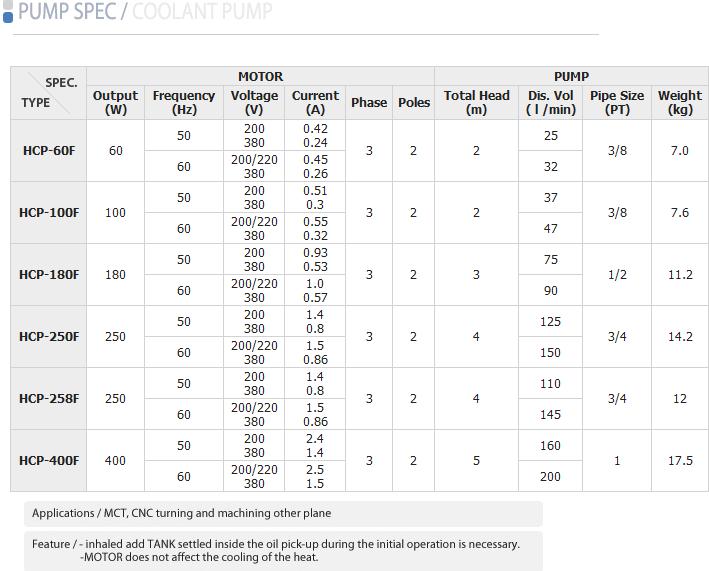Click the Weight (kg) column header
This screenshot has height=571, width=709.
point(680,102)
